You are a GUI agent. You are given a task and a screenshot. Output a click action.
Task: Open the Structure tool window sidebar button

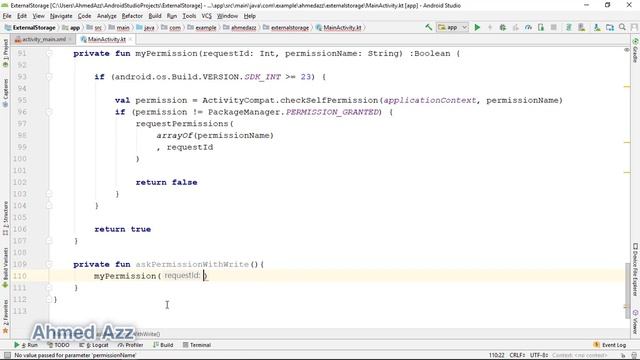[5, 218]
